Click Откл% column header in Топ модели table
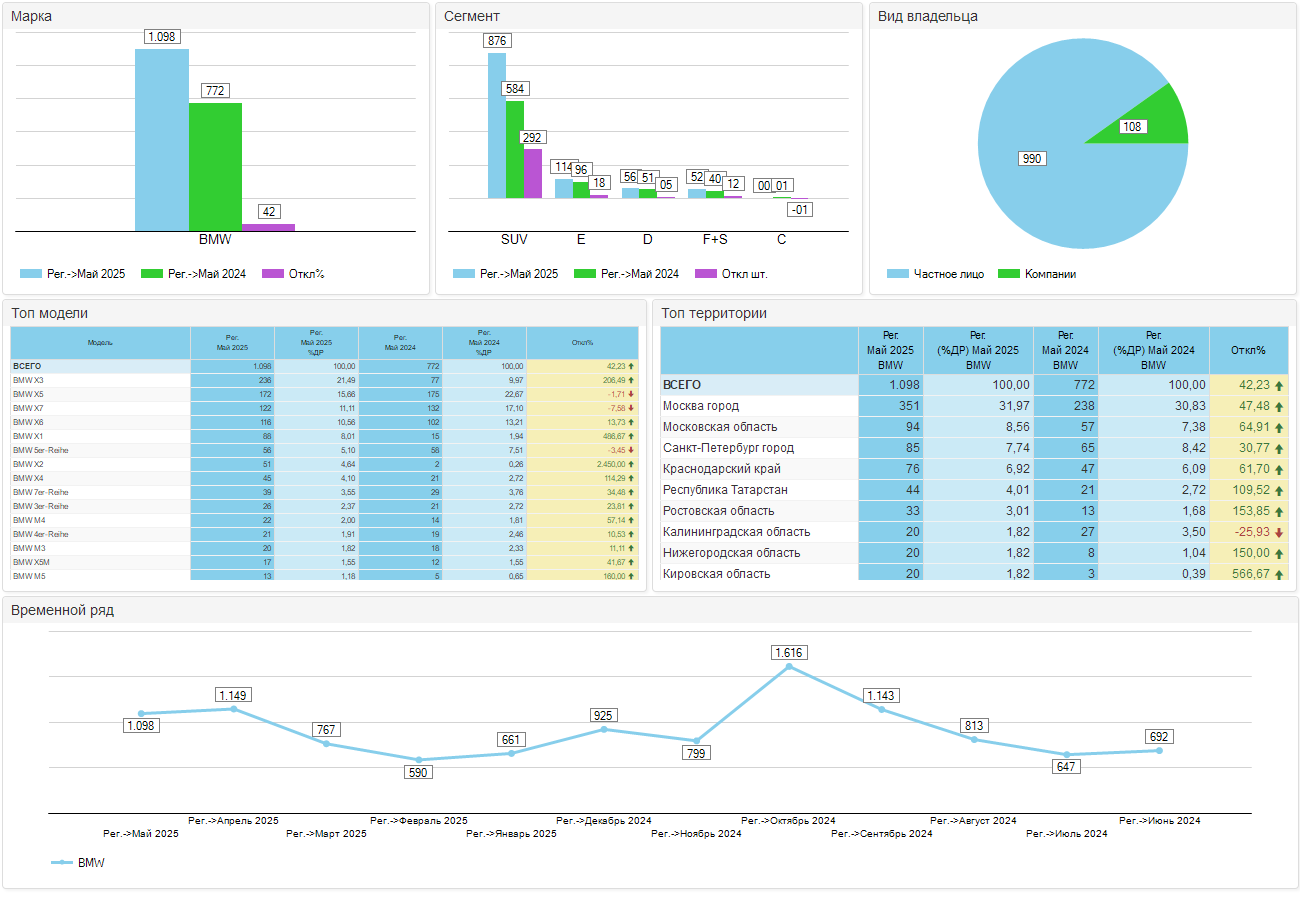This screenshot has width=1300, height=919. coord(582,343)
